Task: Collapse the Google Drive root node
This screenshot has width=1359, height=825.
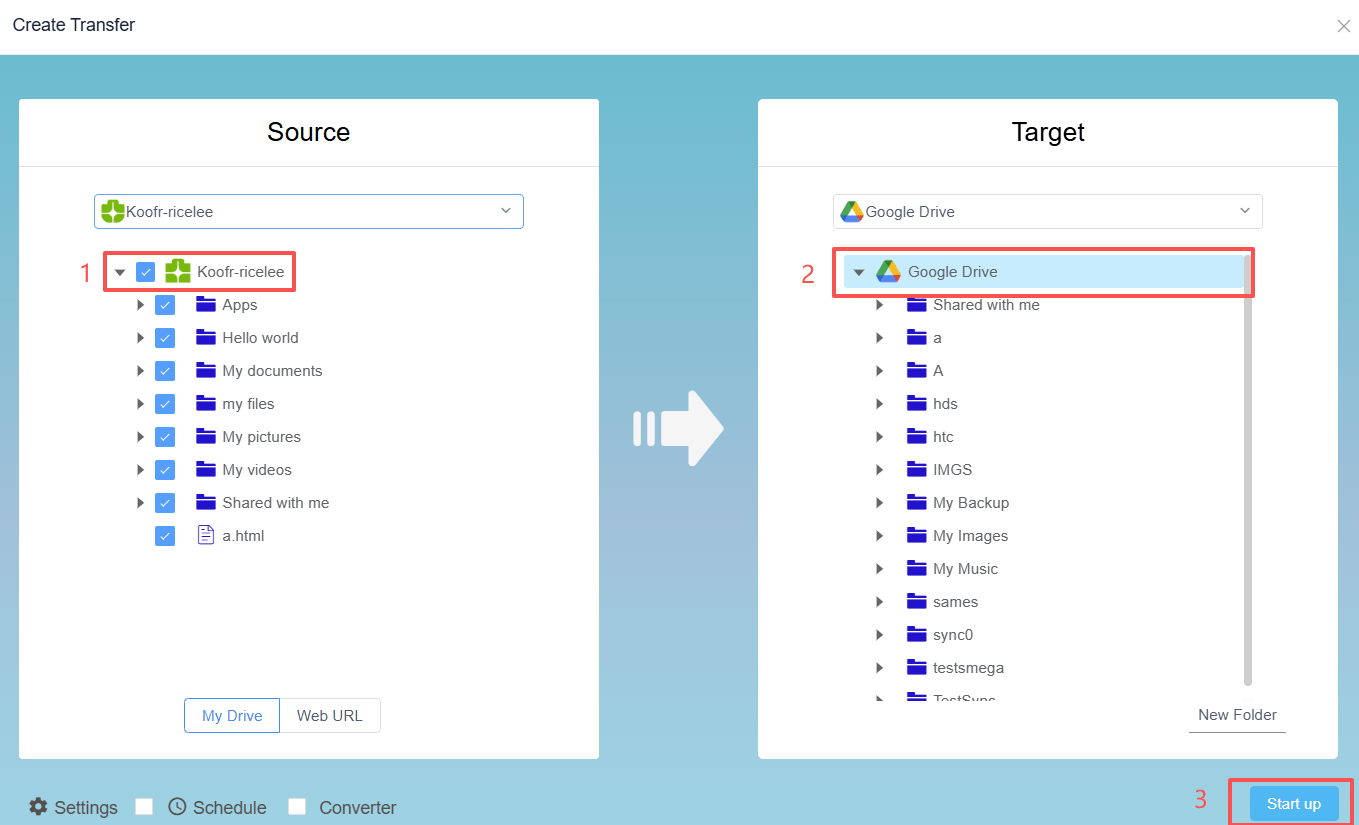Action: point(858,272)
